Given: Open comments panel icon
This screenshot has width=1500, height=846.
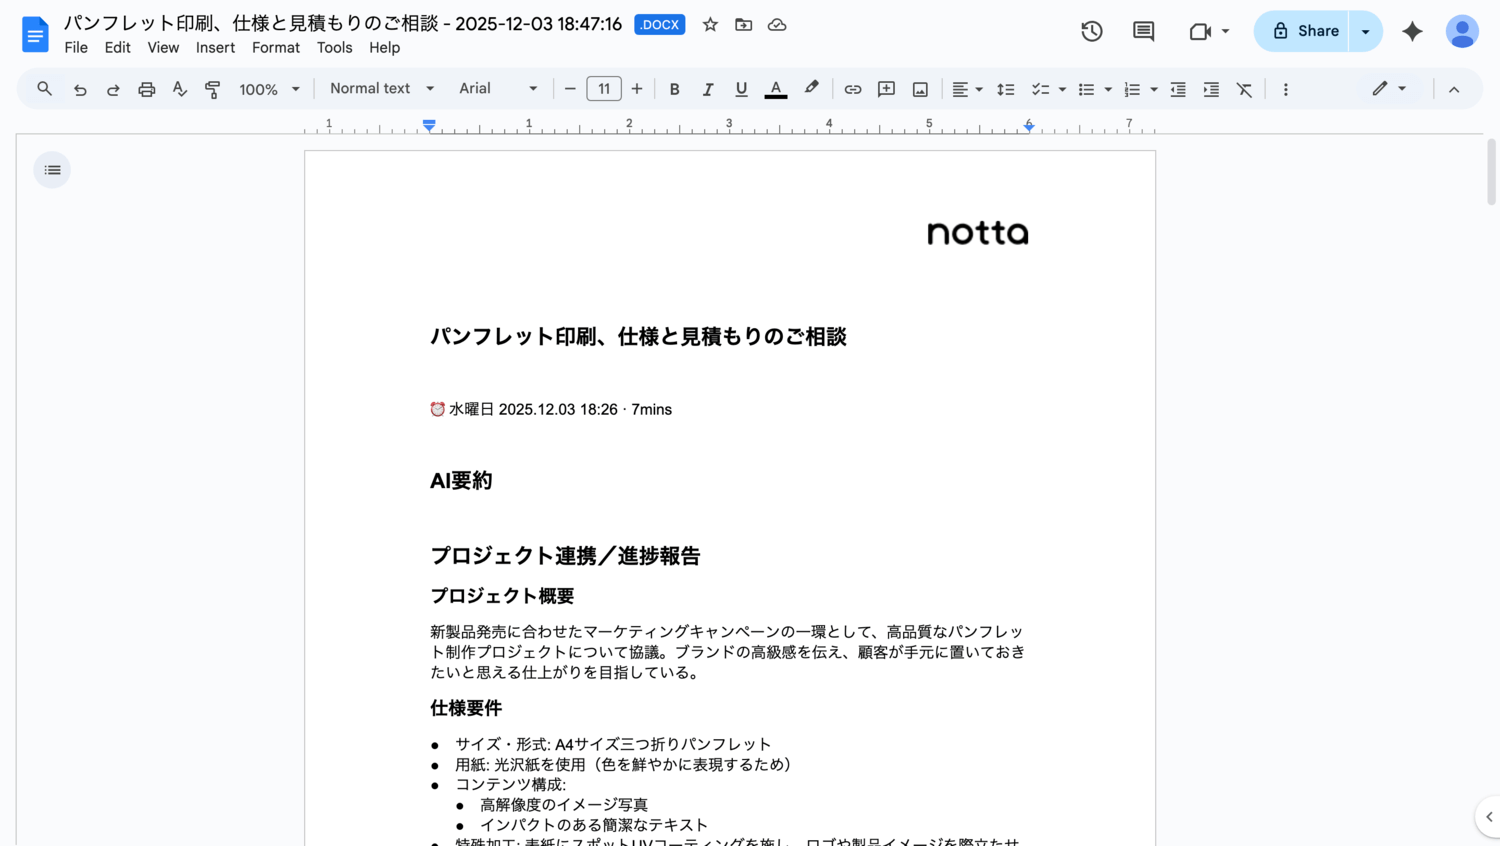Looking at the screenshot, I should 1143,31.
